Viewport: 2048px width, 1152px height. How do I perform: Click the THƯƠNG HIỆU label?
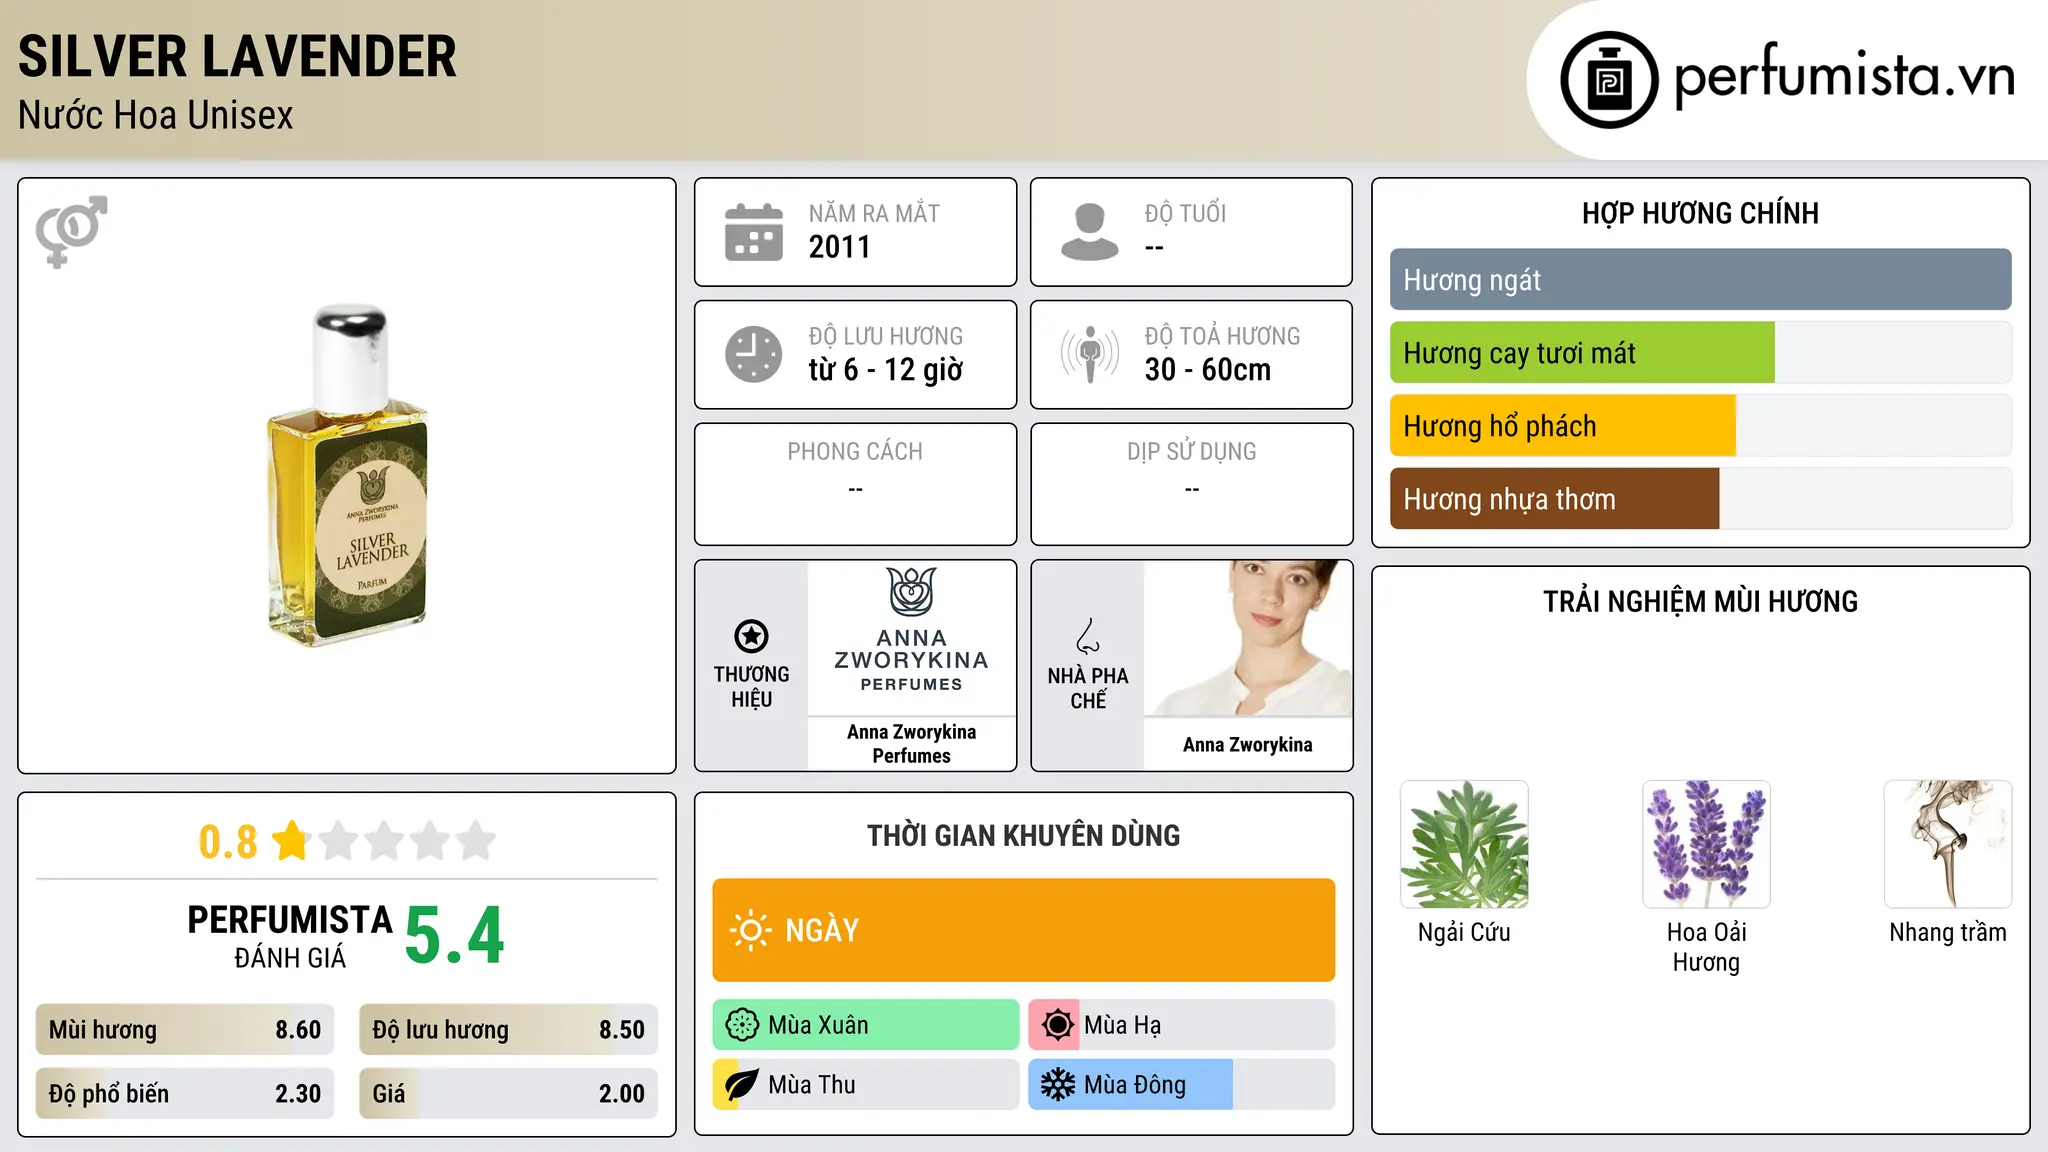pyautogui.click(x=751, y=687)
